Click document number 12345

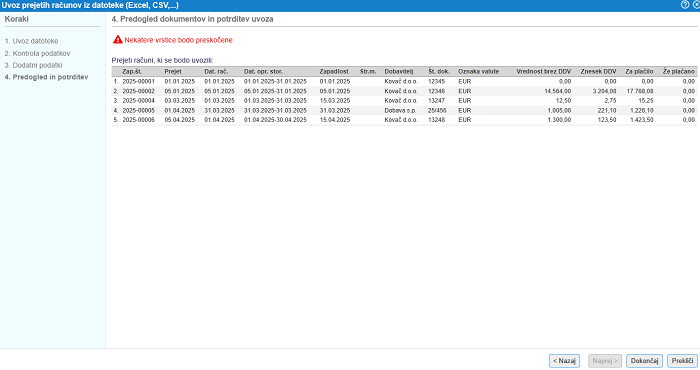click(x=436, y=82)
